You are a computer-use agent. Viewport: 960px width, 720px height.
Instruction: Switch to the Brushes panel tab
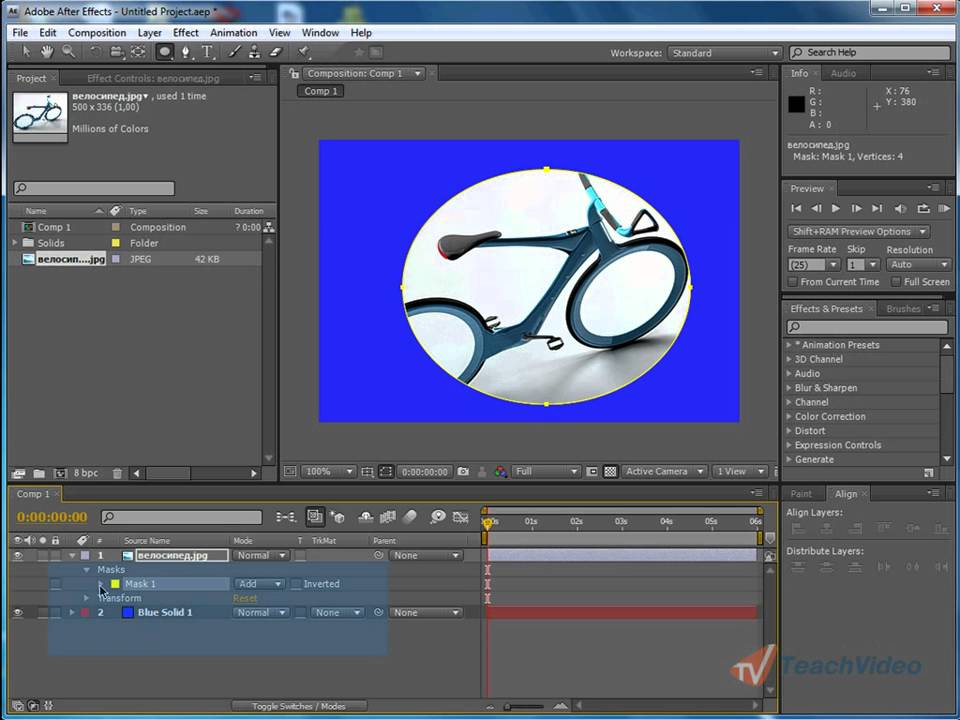(903, 309)
